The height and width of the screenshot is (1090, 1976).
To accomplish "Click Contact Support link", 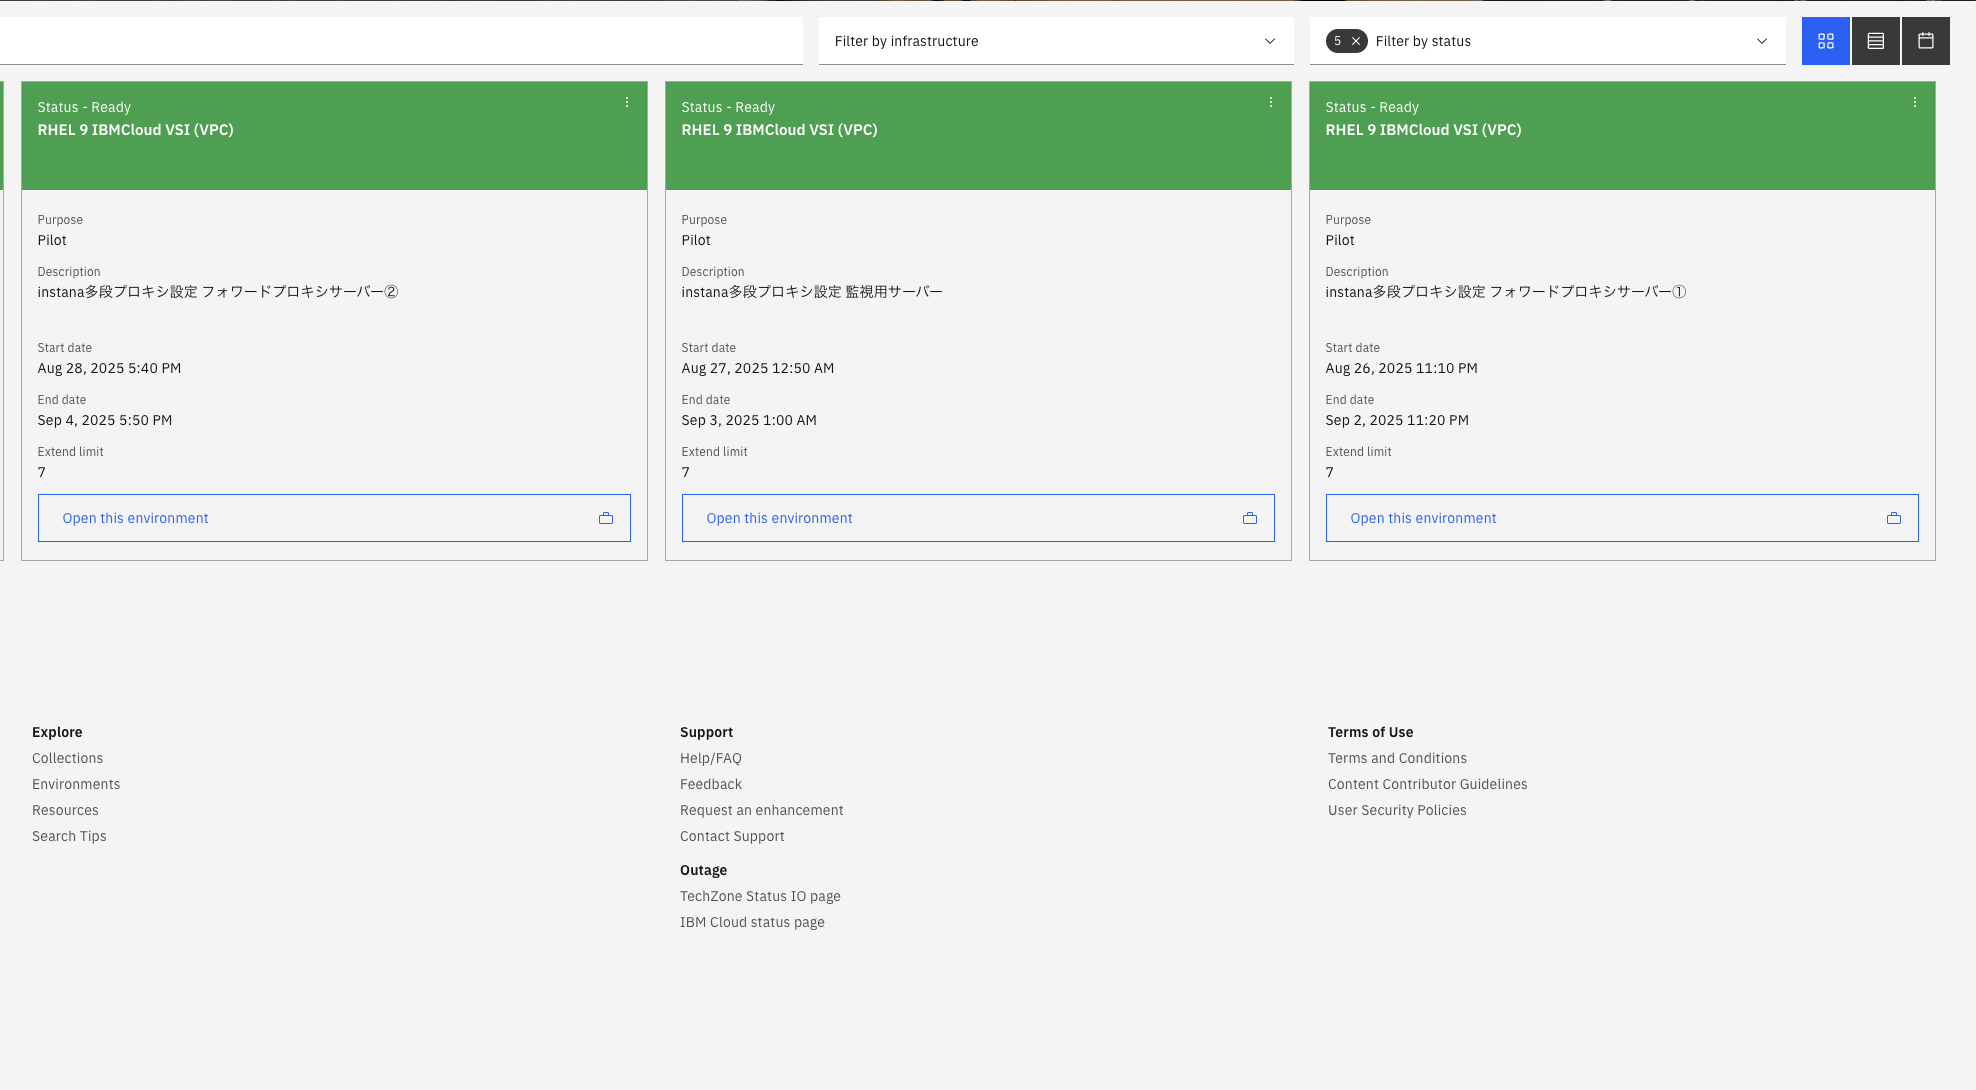I will (x=732, y=836).
